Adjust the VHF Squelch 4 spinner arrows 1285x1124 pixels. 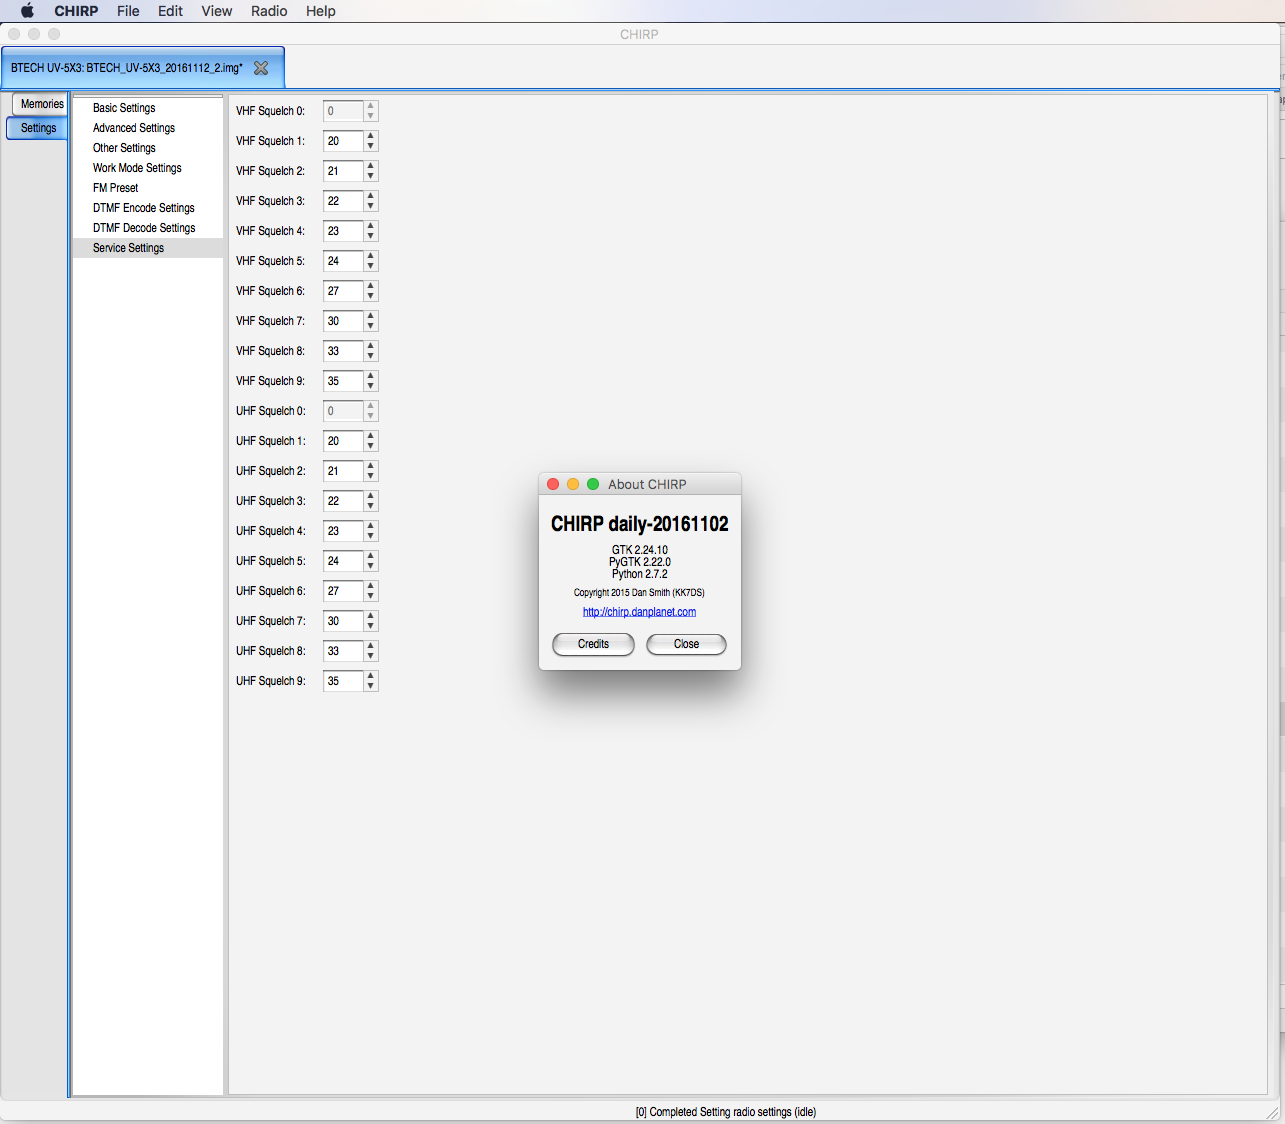[371, 231]
